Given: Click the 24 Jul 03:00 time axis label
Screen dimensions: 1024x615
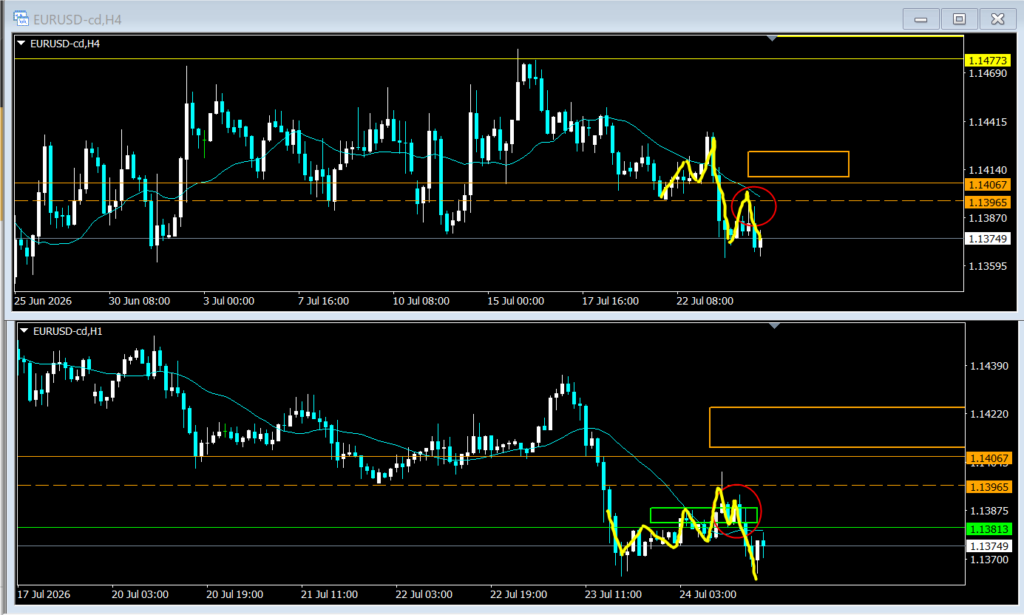Looking at the screenshot, I should pos(708,595).
